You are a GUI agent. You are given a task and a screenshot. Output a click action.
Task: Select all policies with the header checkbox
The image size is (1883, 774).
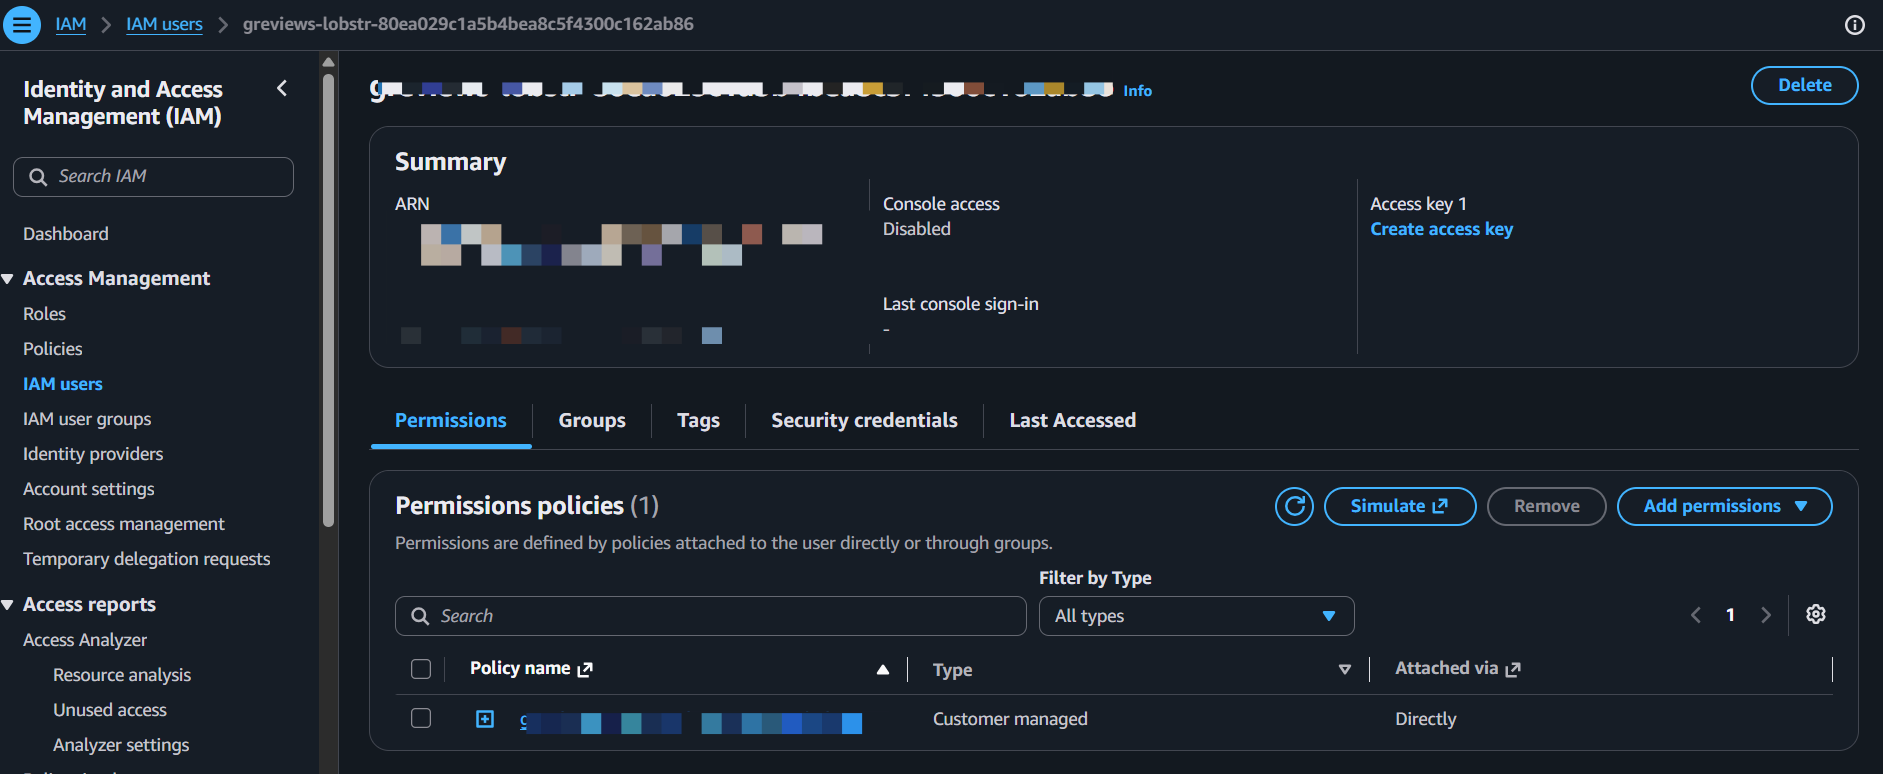coord(421,669)
